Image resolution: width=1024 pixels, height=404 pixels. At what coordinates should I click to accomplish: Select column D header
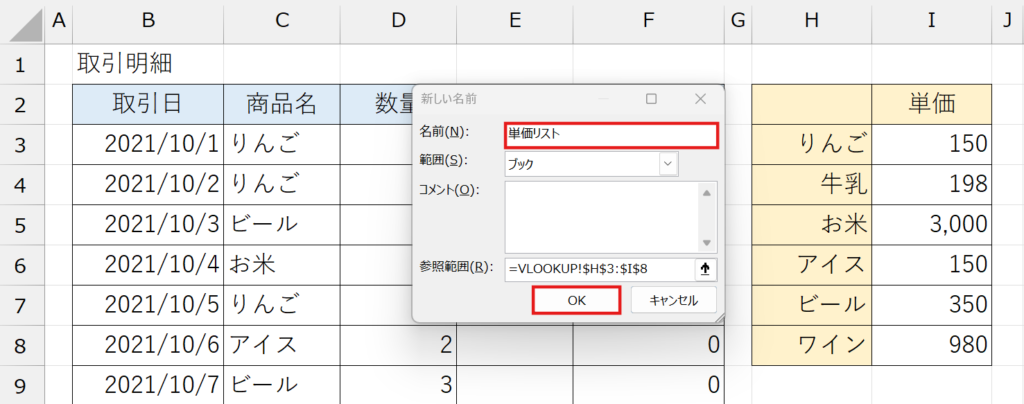398,22
